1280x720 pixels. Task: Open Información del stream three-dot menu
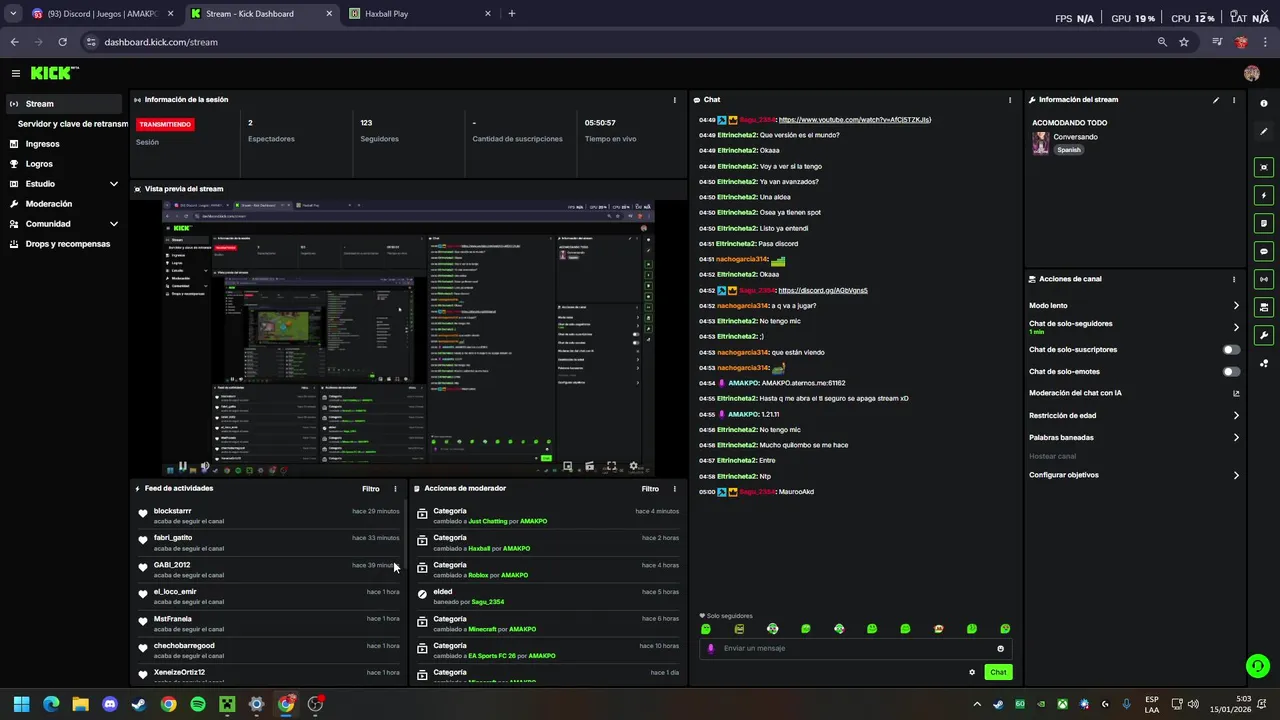coord(1234,100)
